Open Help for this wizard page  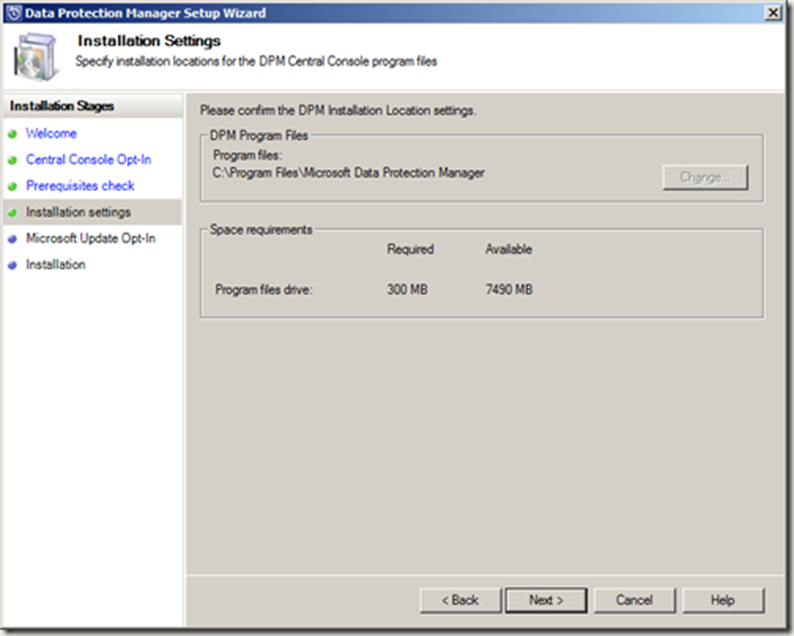pos(723,600)
